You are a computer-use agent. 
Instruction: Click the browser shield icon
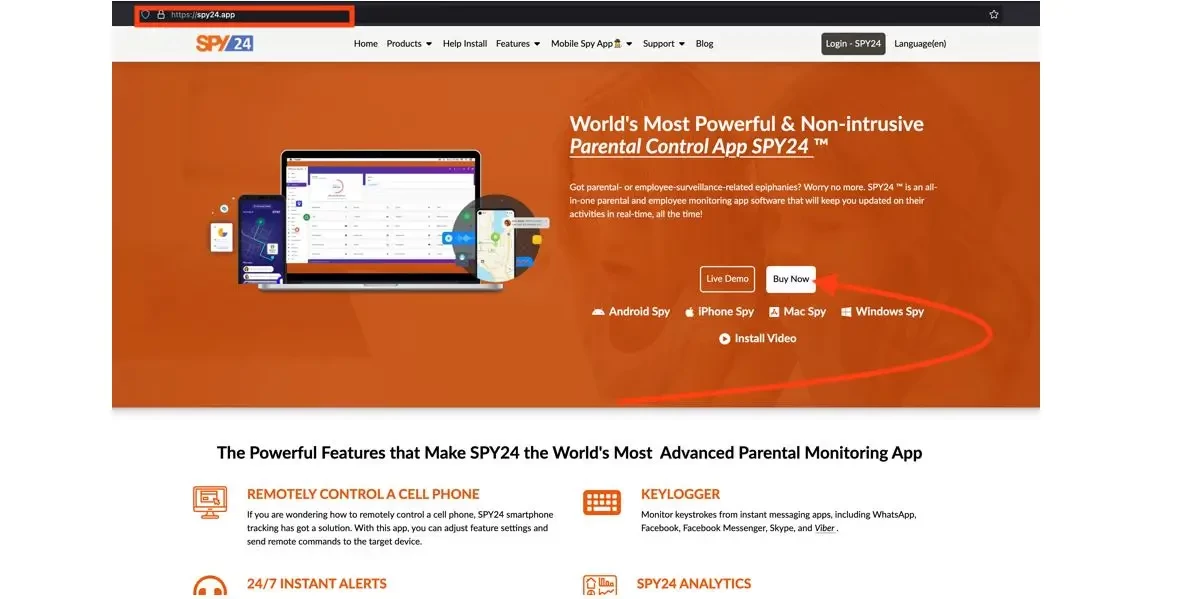146,15
